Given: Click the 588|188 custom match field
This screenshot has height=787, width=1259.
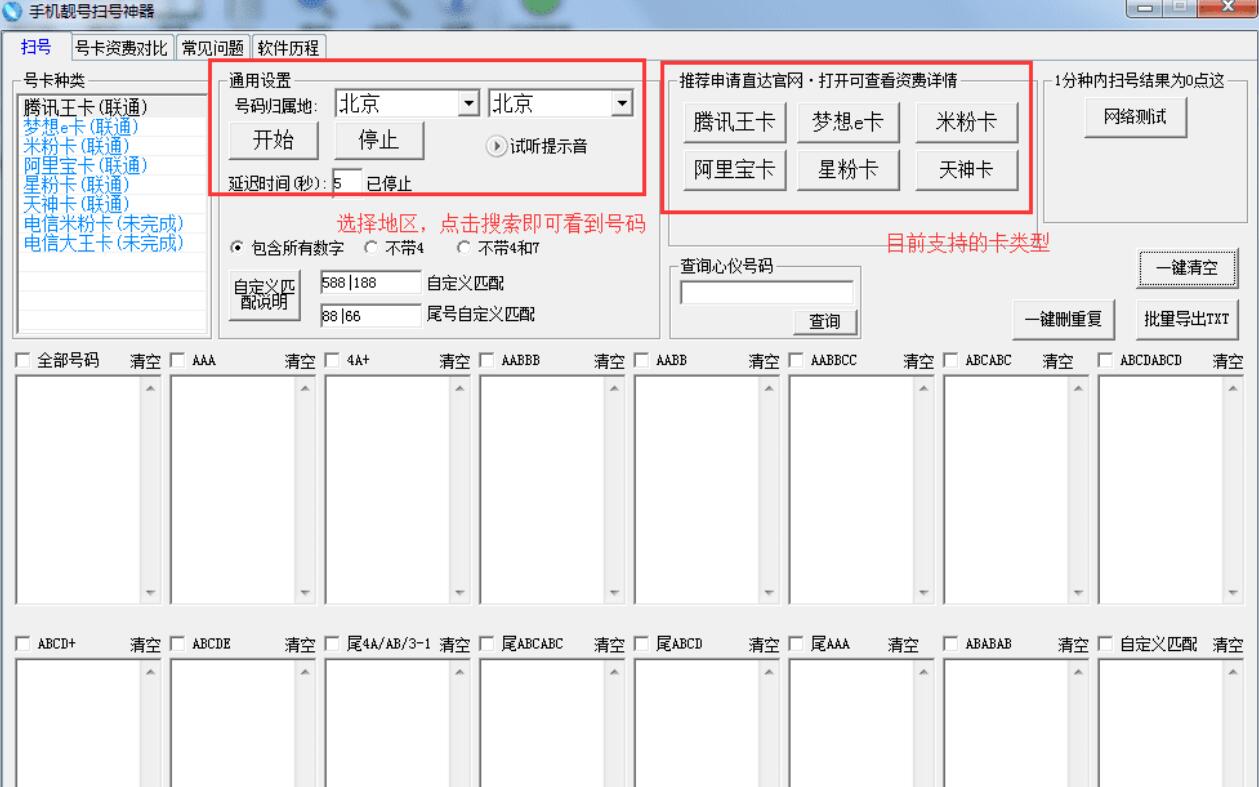Looking at the screenshot, I should point(369,283).
